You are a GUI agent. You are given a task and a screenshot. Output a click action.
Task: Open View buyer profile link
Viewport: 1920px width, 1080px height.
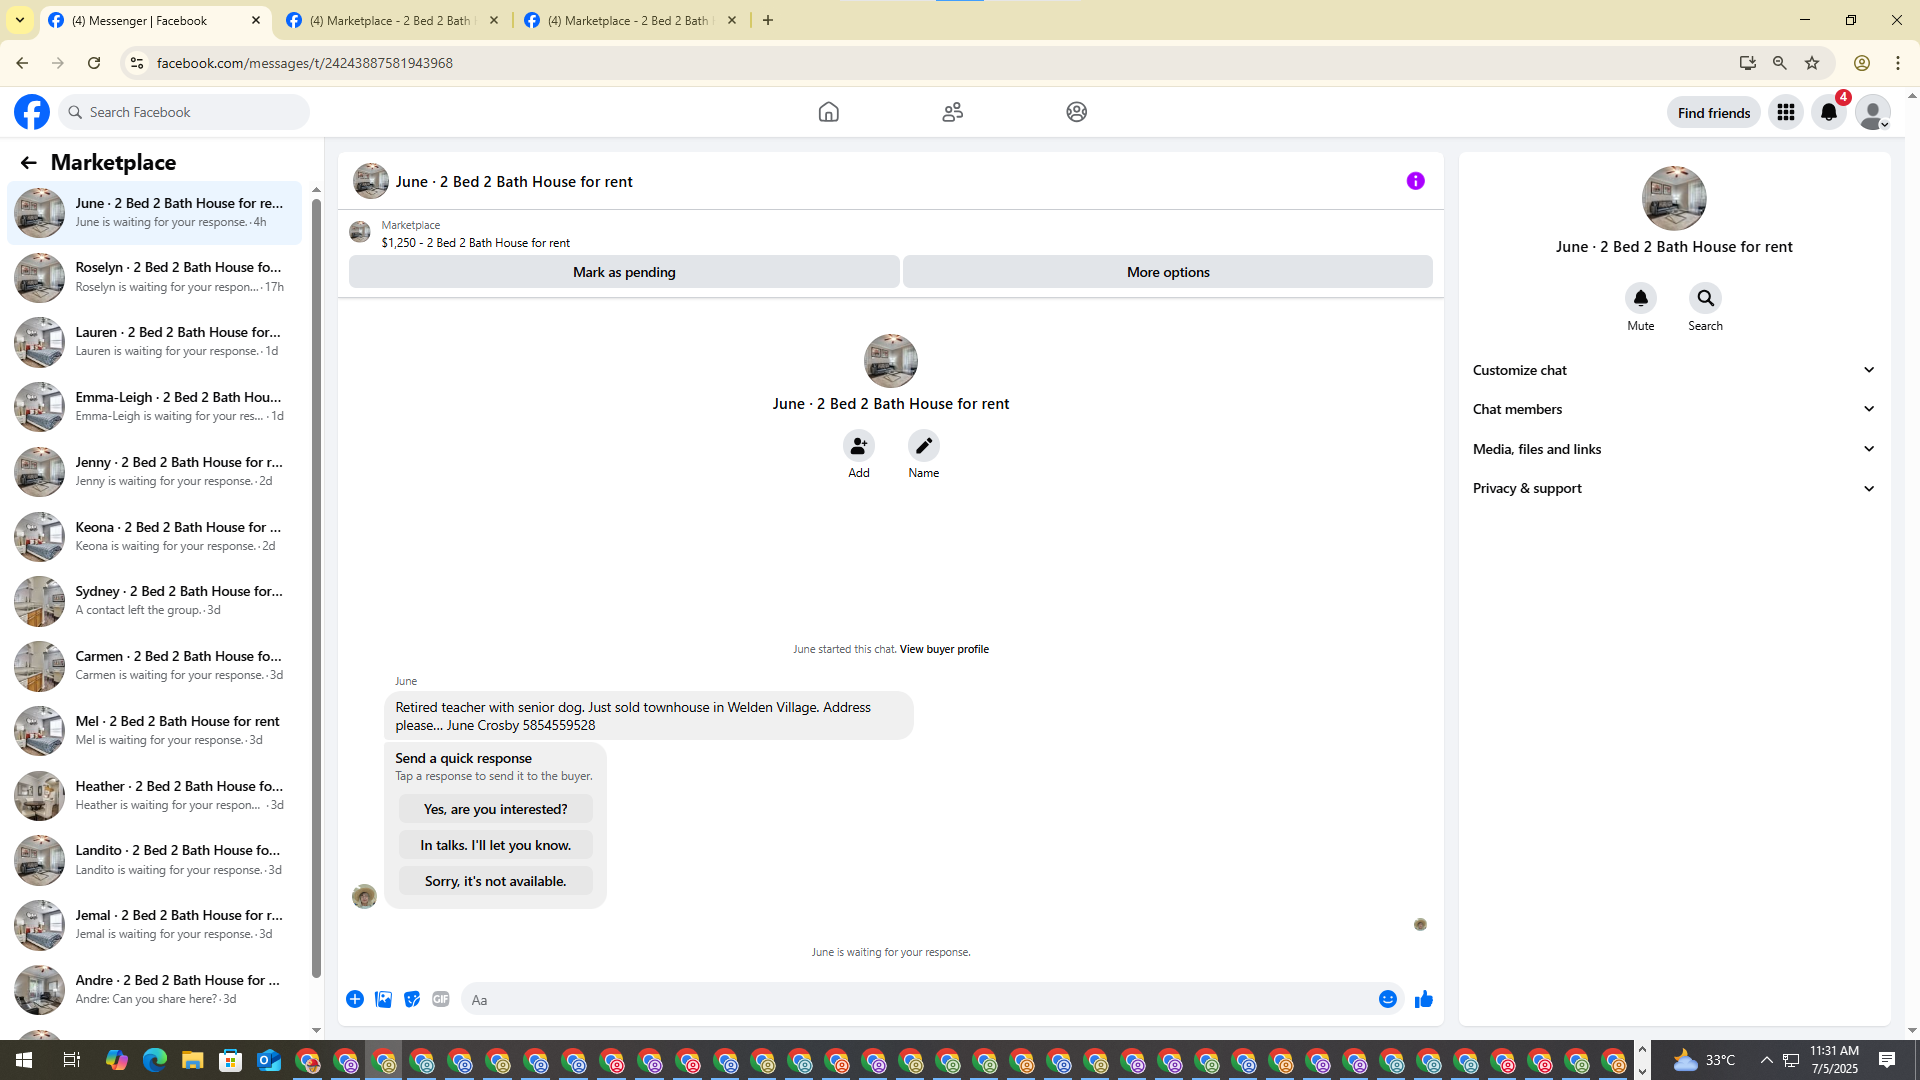pyautogui.click(x=943, y=649)
